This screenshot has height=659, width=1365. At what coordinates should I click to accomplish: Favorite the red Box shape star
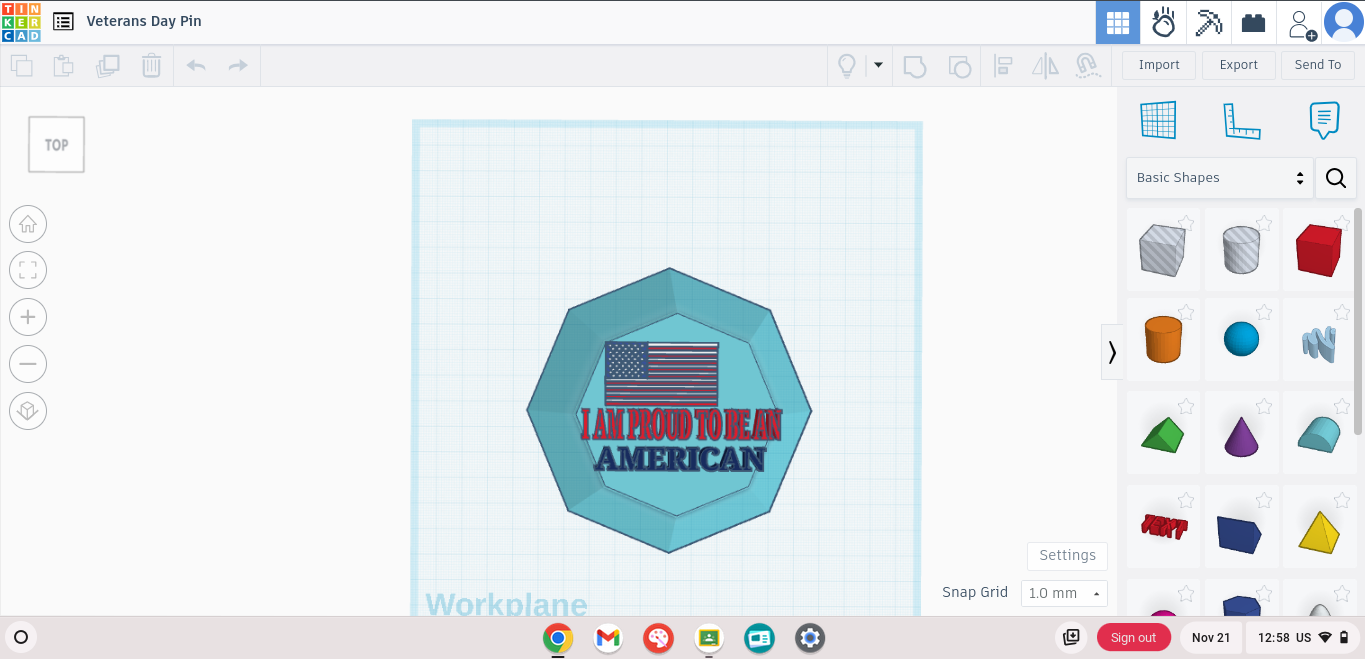tap(1342, 222)
